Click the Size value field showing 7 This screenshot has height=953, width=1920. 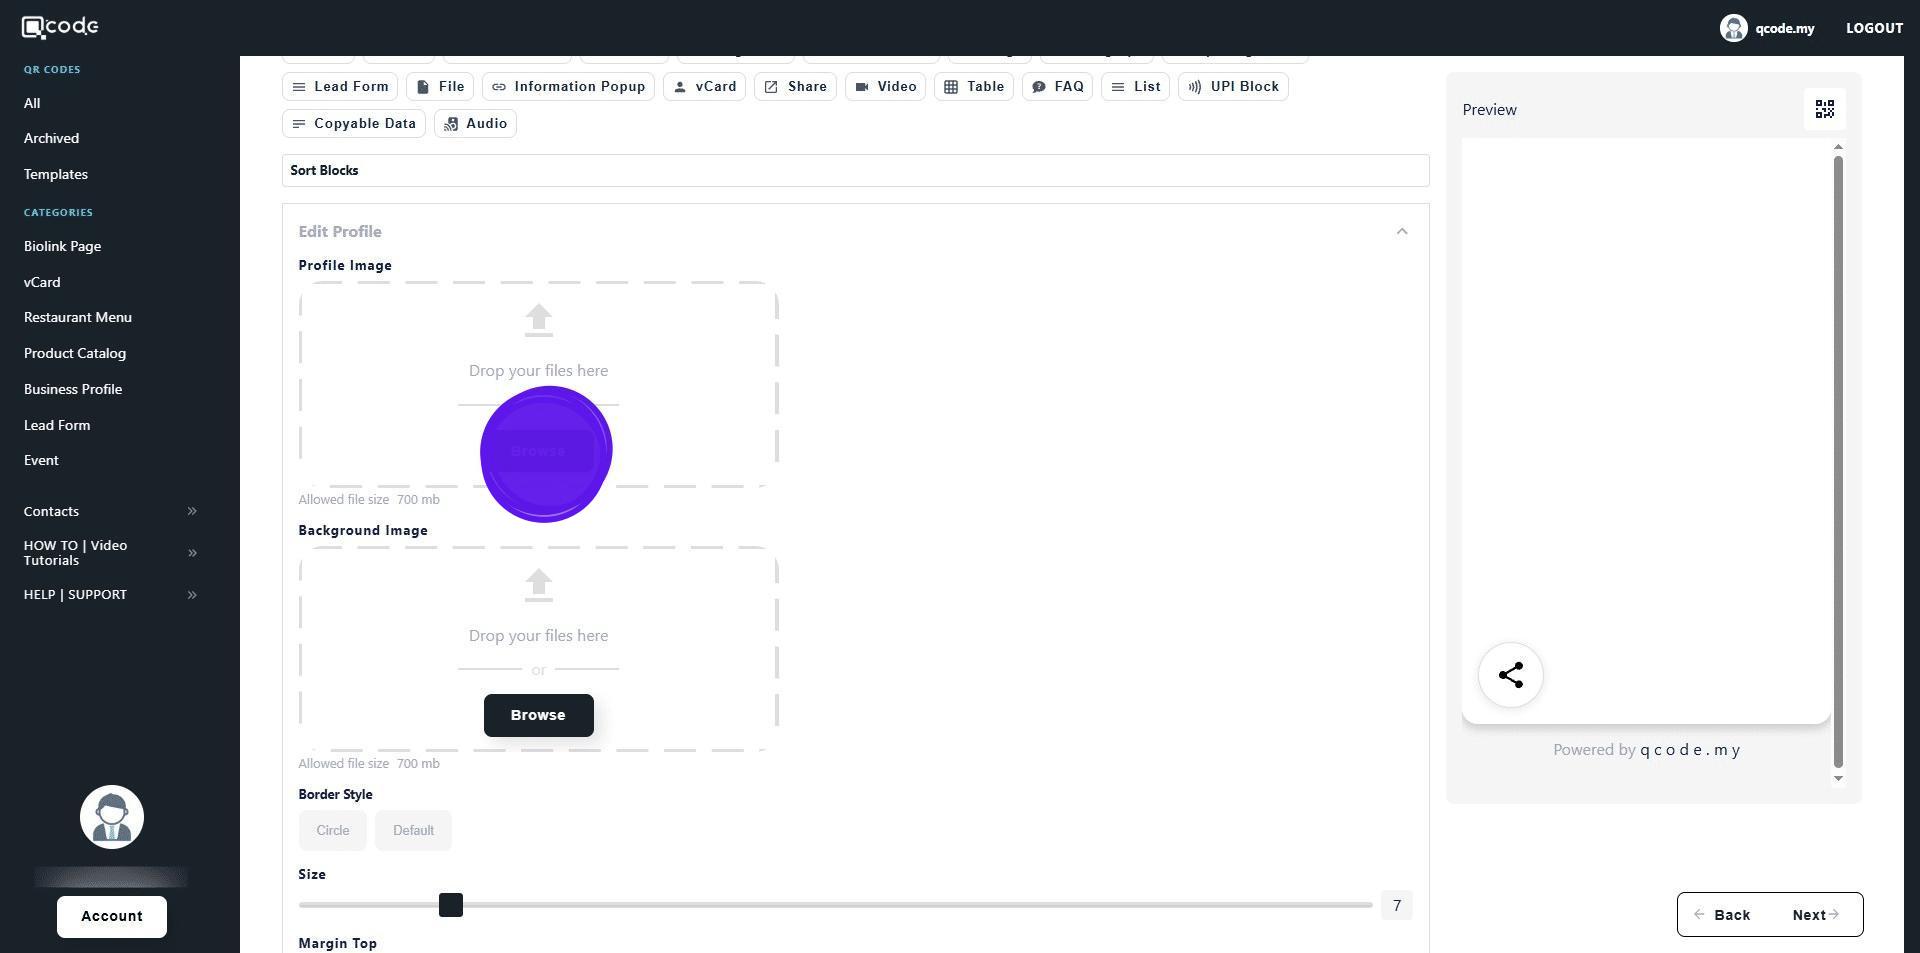pos(1397,906)
